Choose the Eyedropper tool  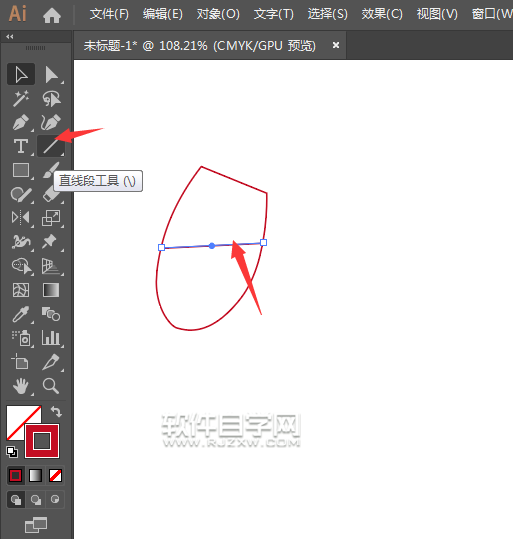(x=21, y=314)
